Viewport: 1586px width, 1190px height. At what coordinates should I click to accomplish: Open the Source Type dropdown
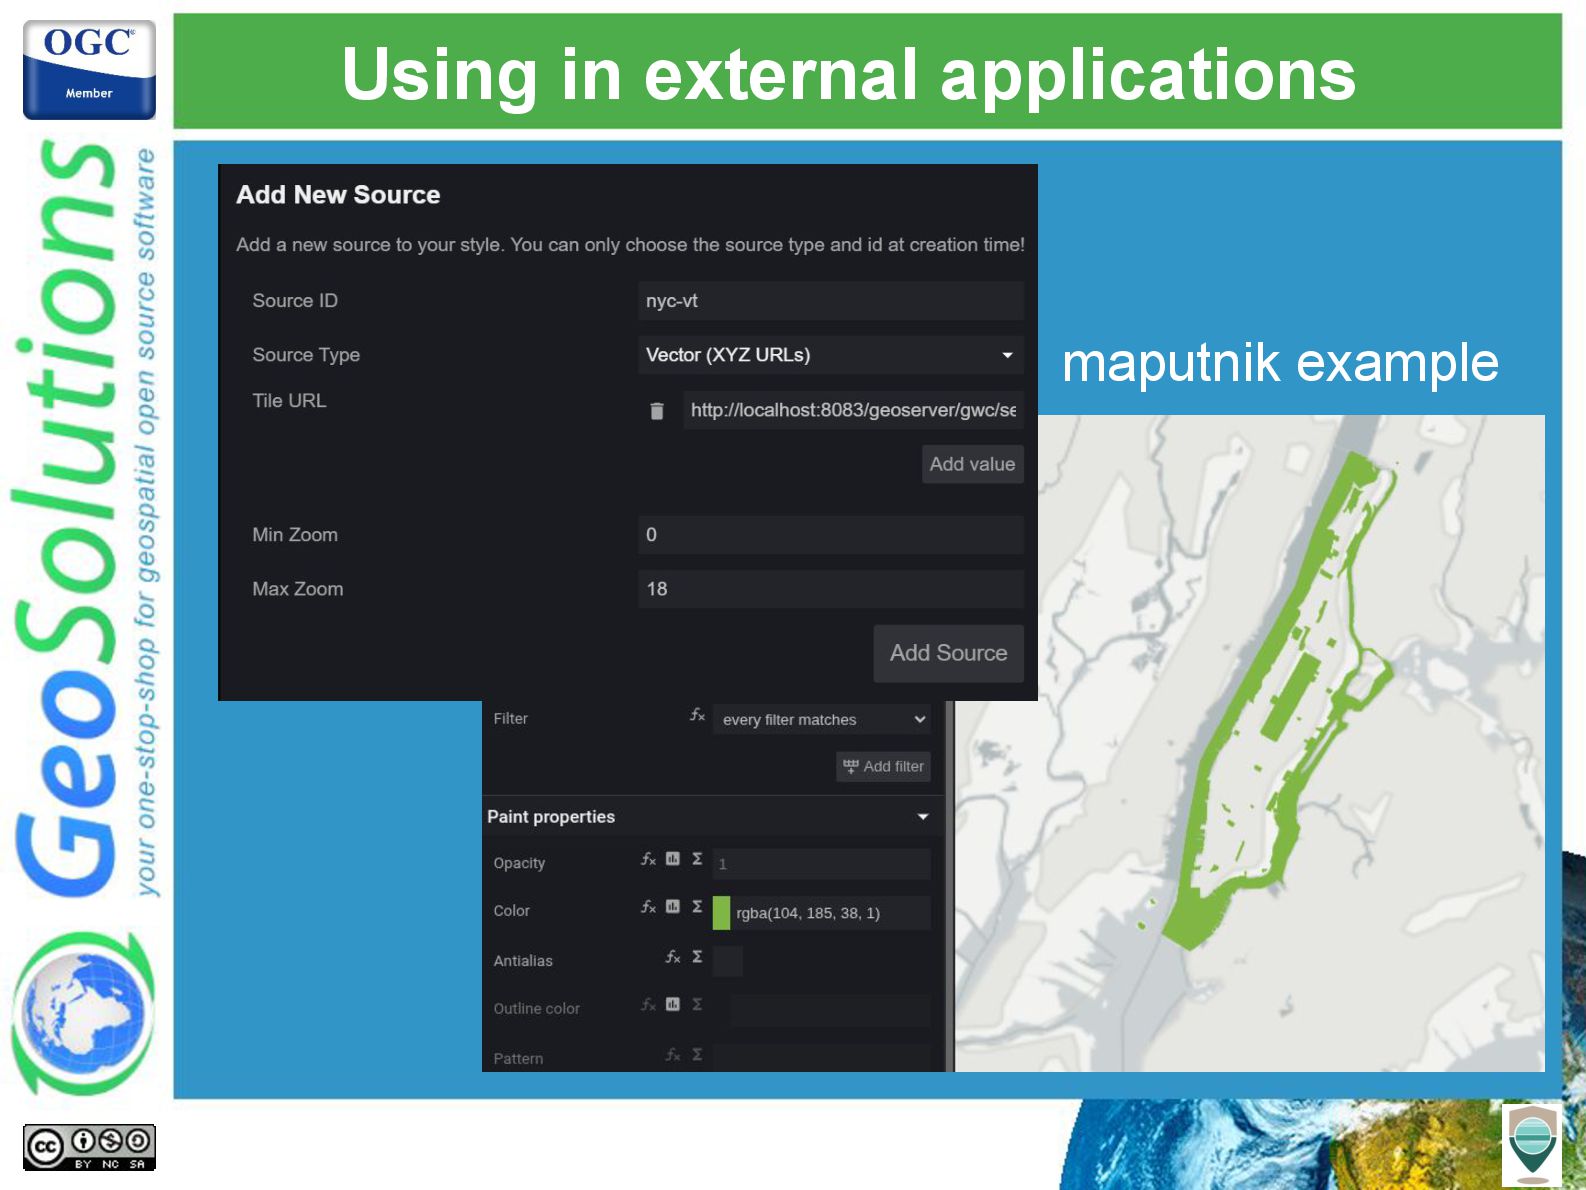click(x=830, y=355)
